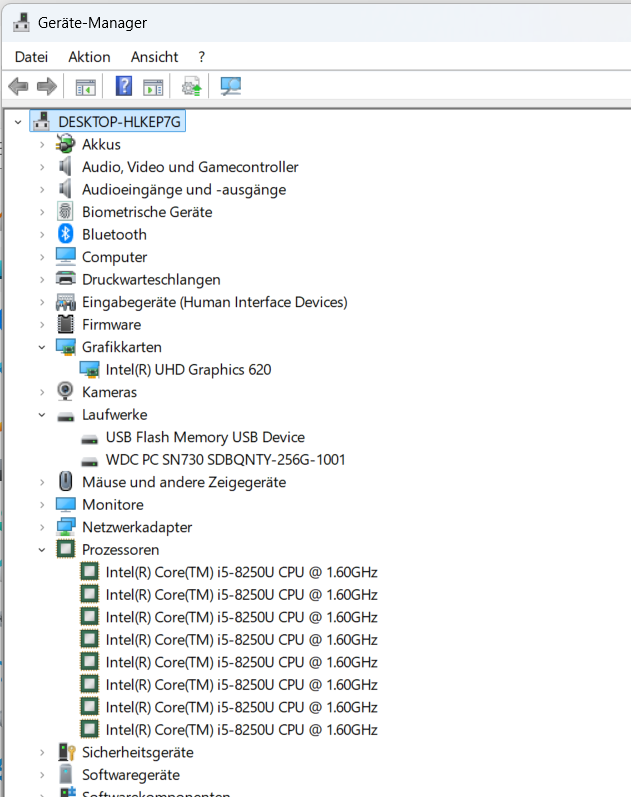Select the Grafikkarten label
This screenshot has height=797, width=631.
122,347
